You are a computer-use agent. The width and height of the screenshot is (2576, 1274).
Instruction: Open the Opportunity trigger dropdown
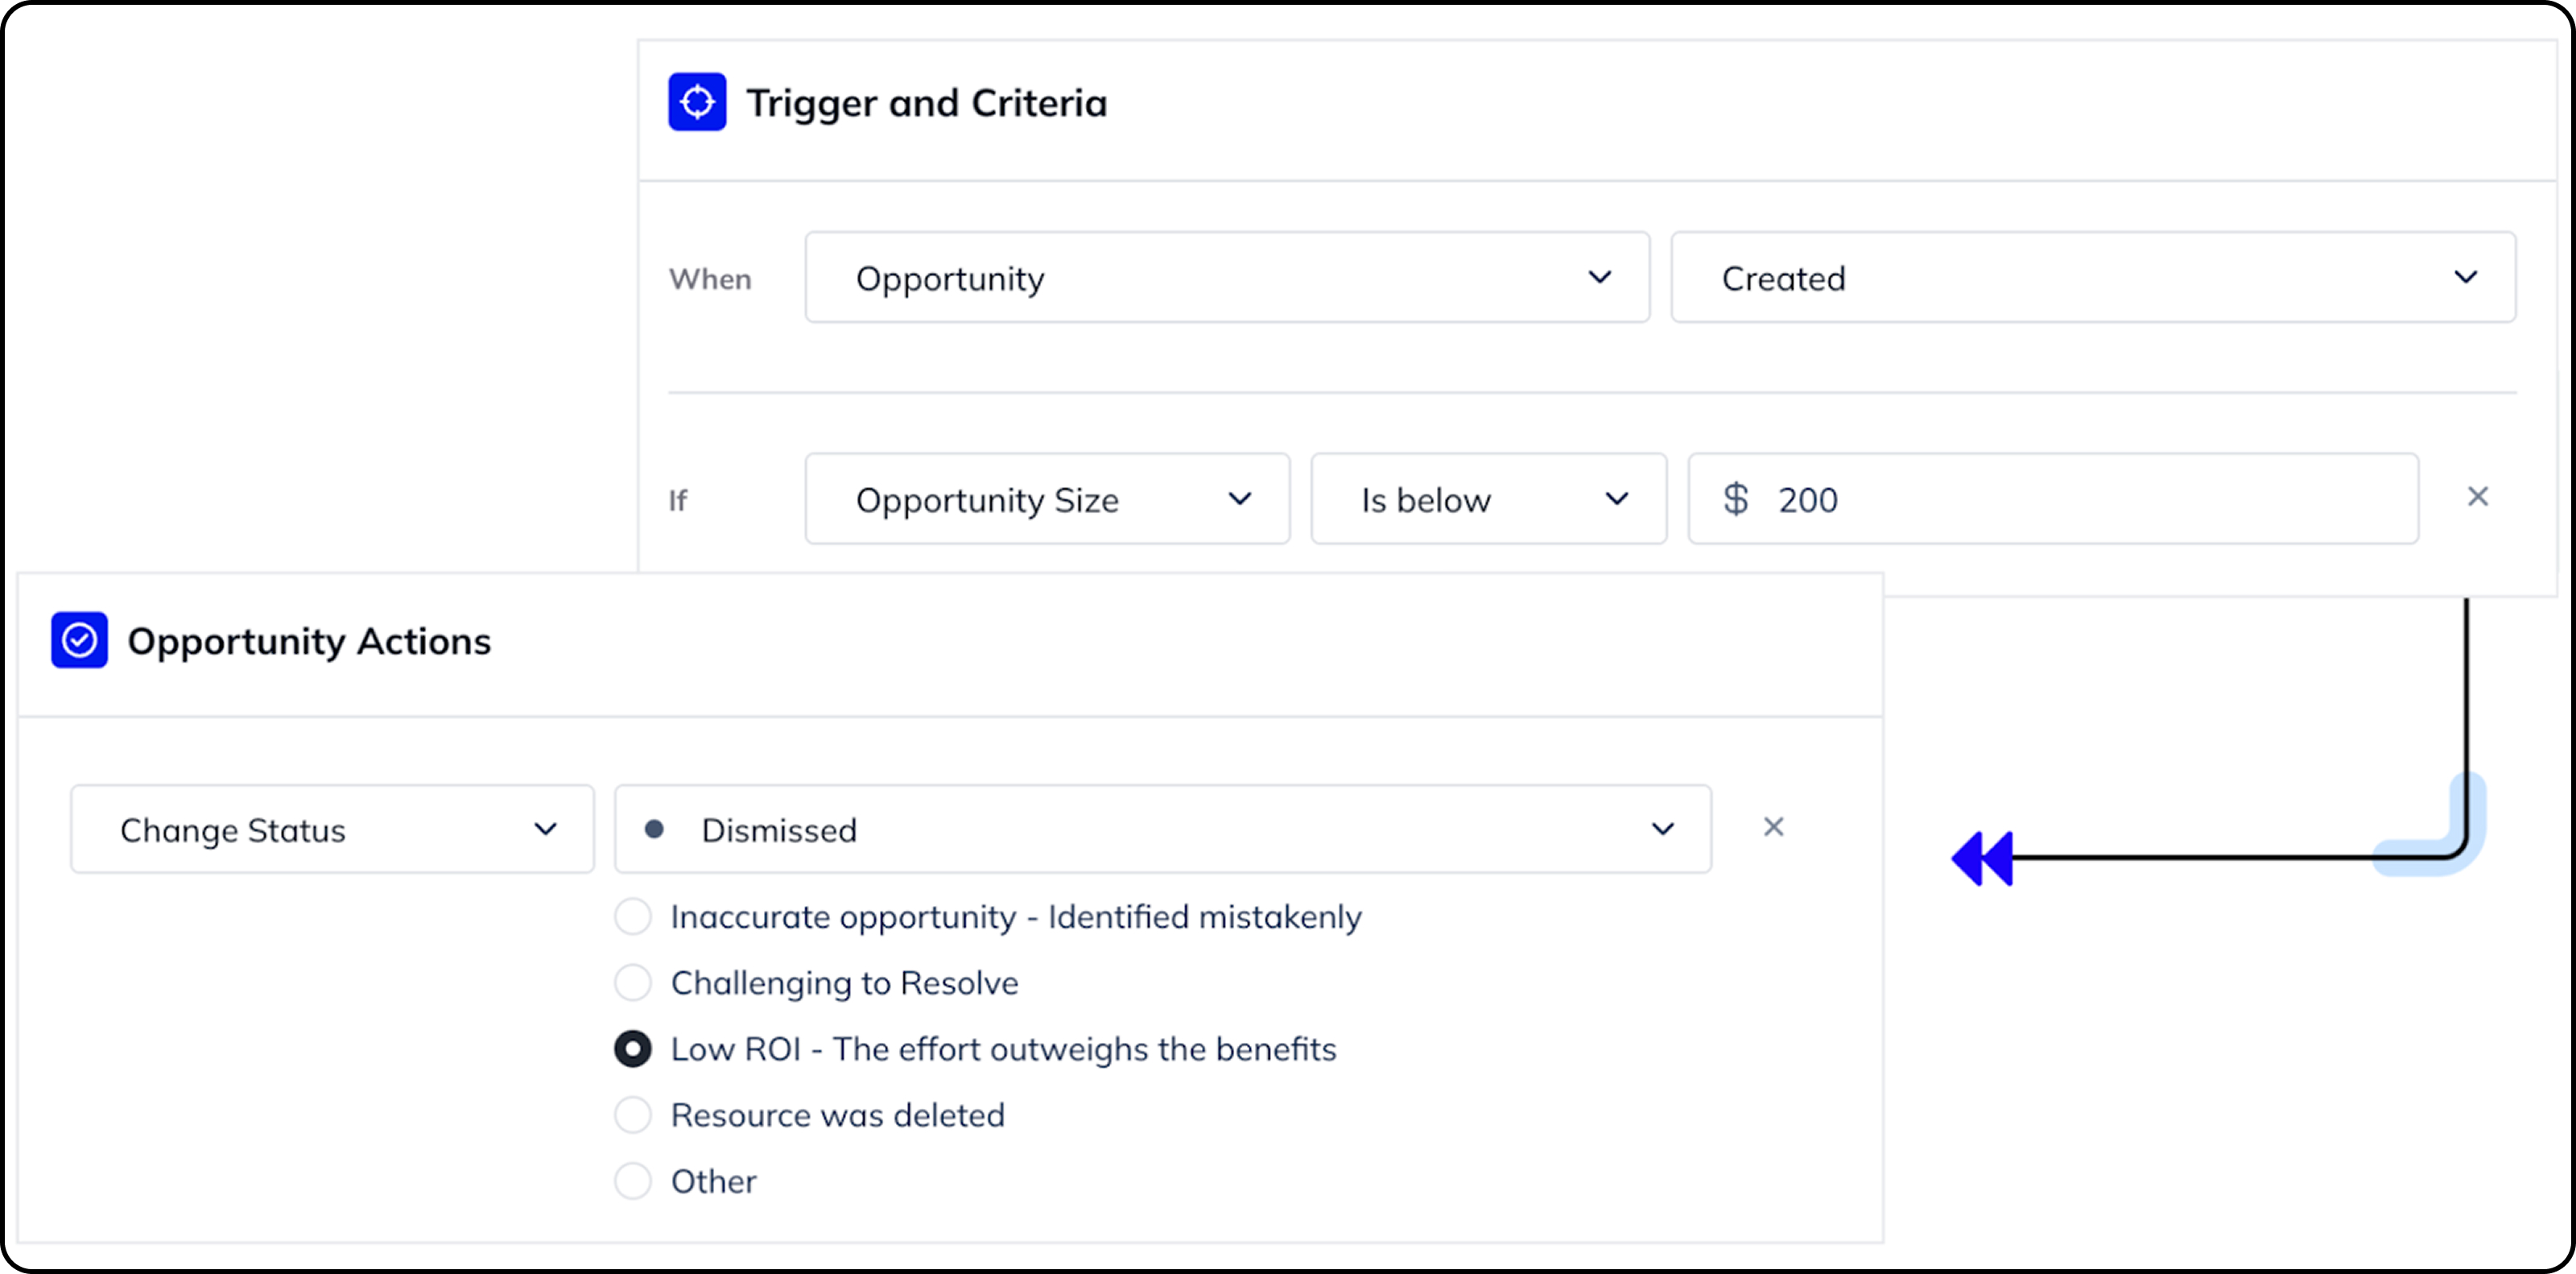(x=1226, y=278)
